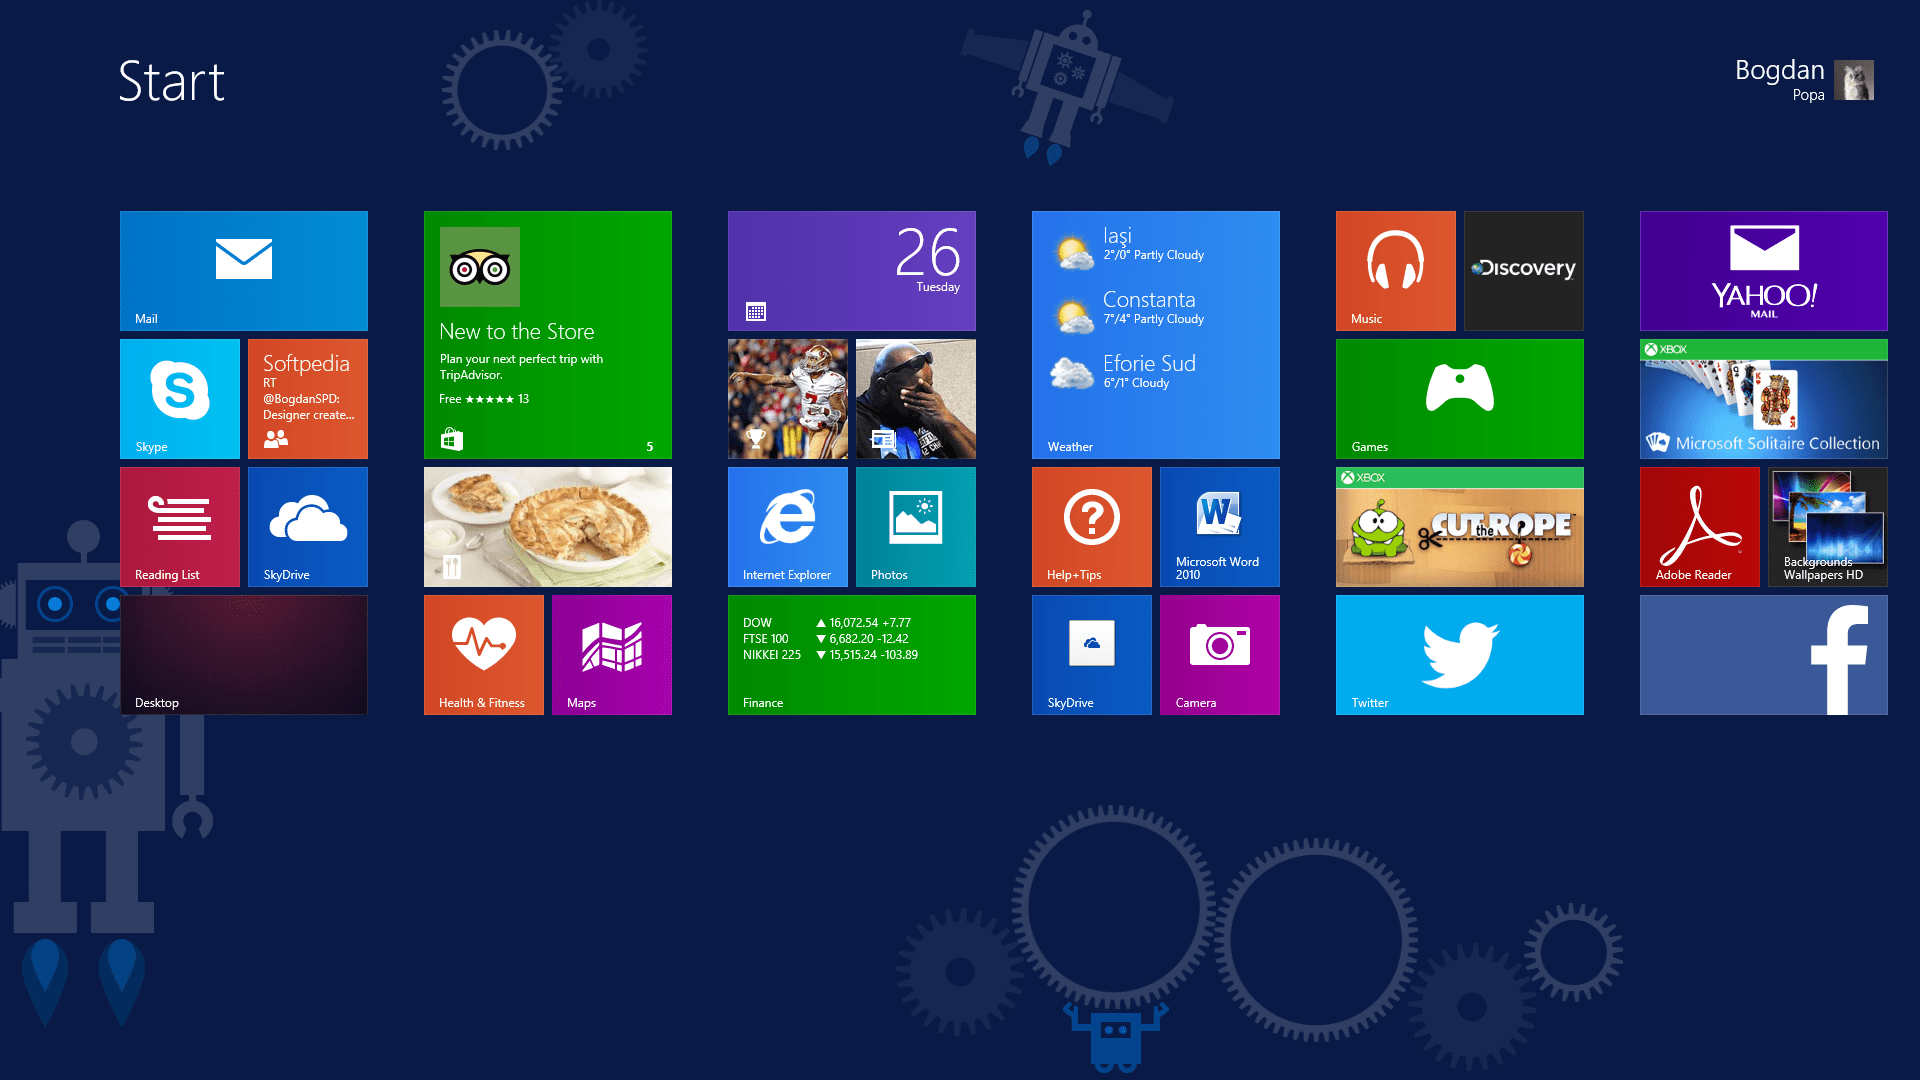Open the Finance stock ticker tile
The width and height of the screenshot is (1920, 1080).
click(x=852, y=654)
